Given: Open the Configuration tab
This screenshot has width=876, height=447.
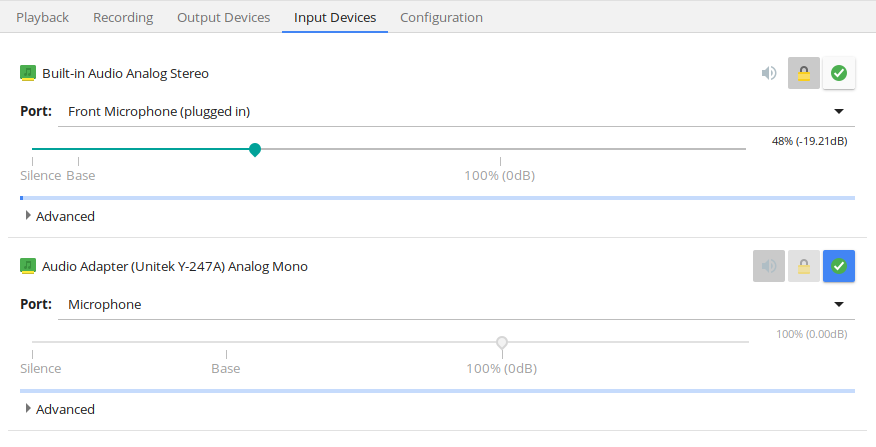Looking at the screenshot, I should pos(441,17).
